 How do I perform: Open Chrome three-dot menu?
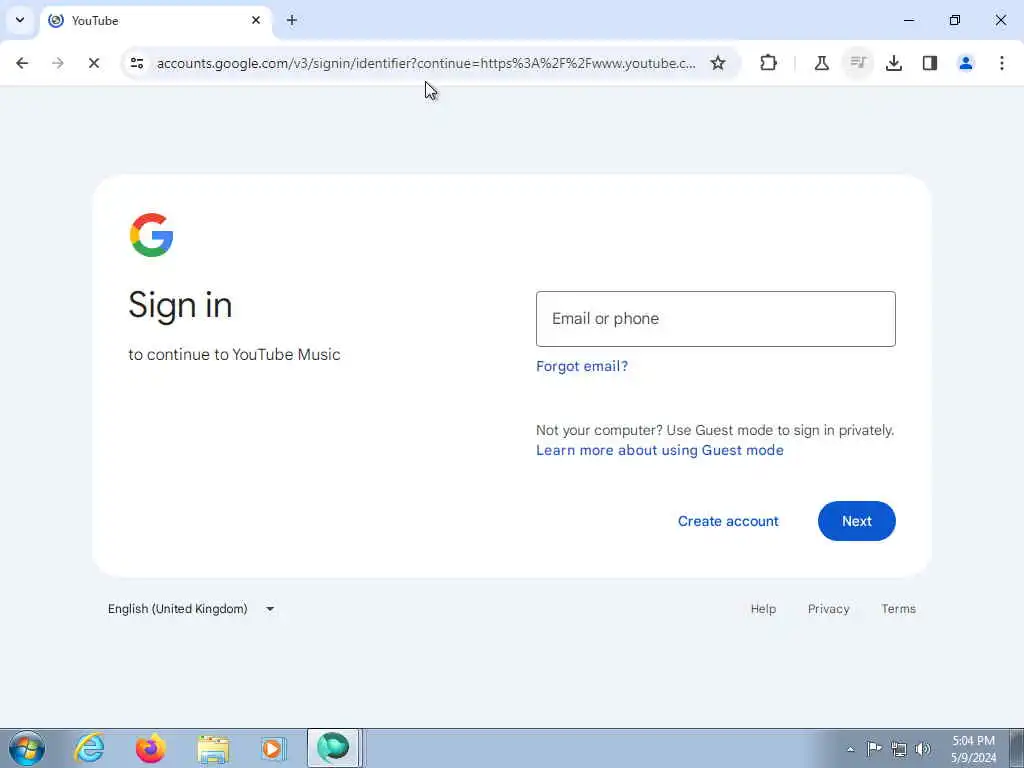pyautogui.click(x=1002, y=63)
